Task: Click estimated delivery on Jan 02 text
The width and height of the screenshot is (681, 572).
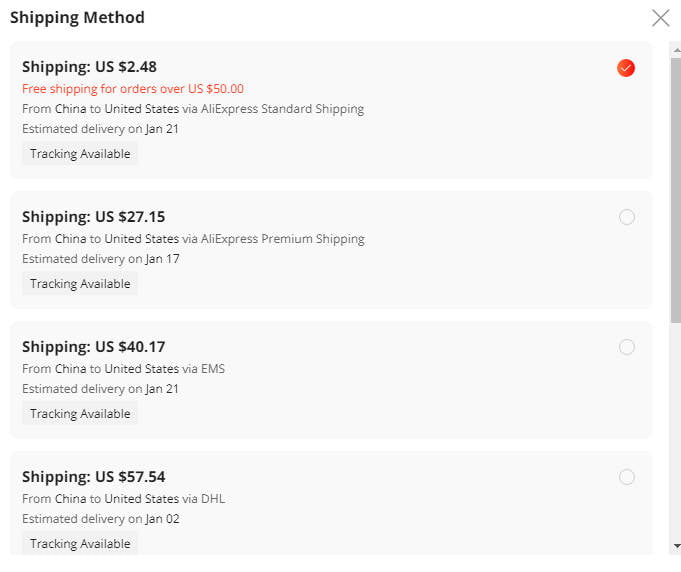Action: click(x=100, y=519)
